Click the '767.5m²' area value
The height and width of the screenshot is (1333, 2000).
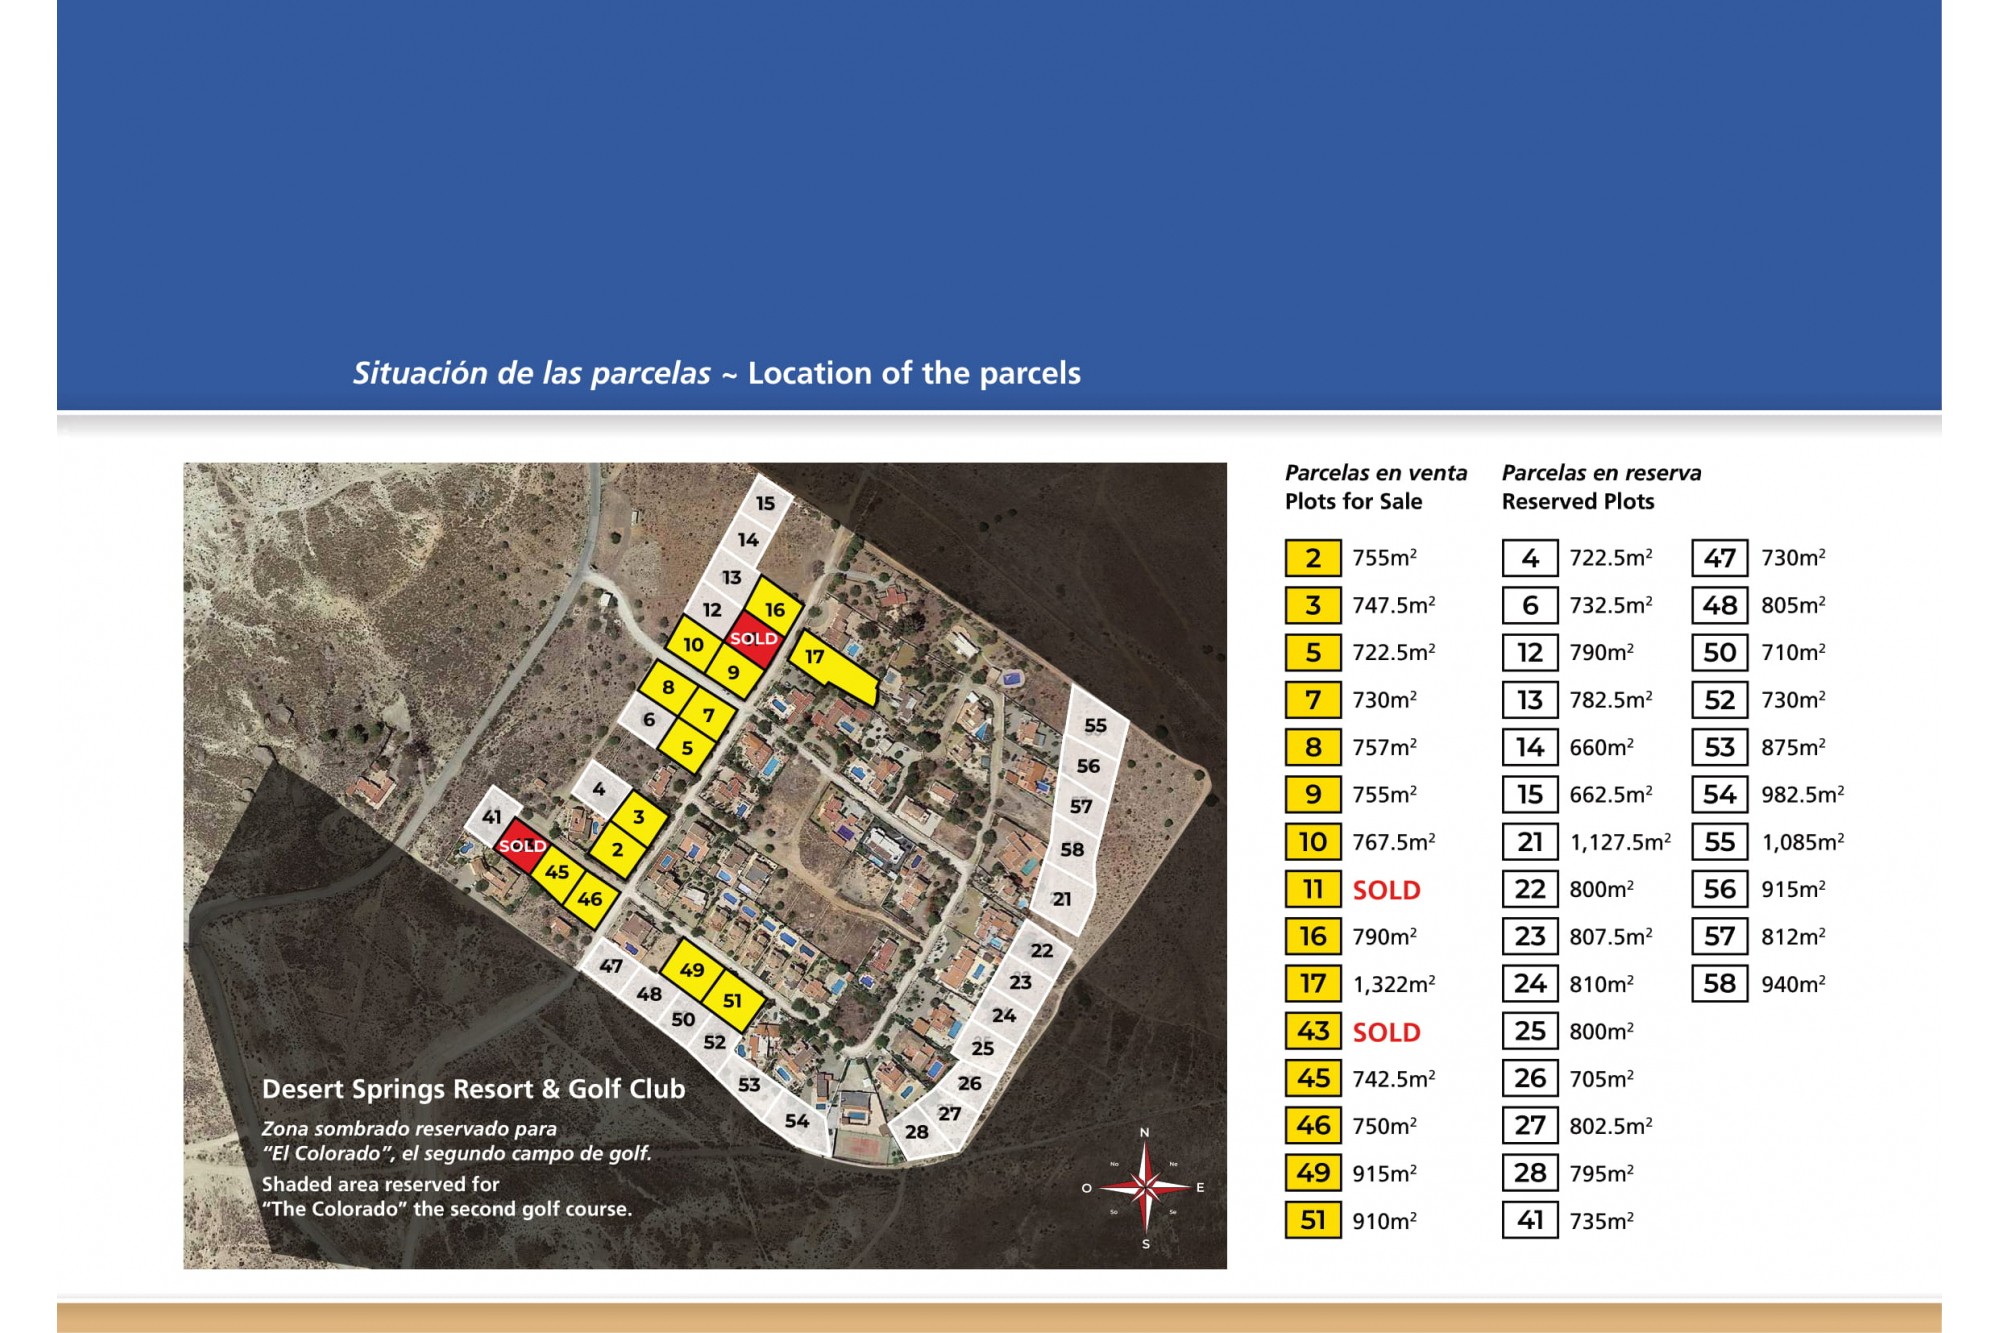pyautogui.click(x=1394, y=842)
